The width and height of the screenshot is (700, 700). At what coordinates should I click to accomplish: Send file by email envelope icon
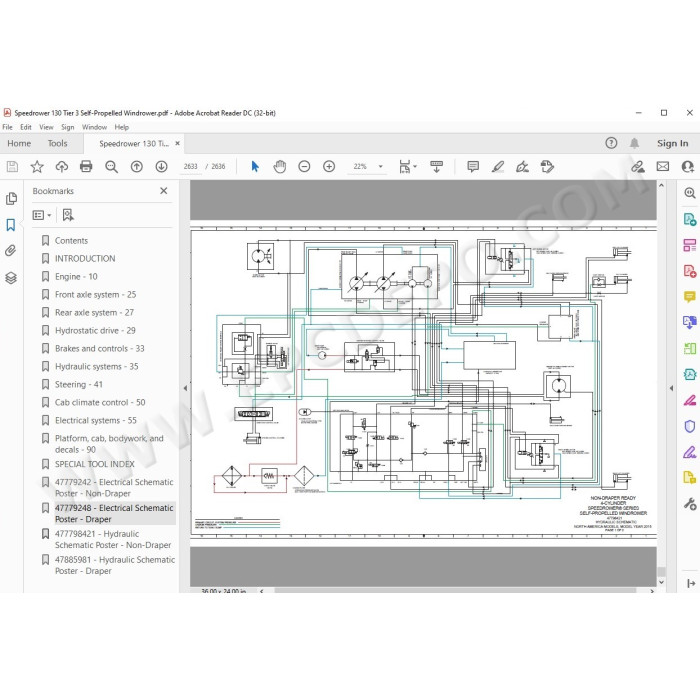663,167
